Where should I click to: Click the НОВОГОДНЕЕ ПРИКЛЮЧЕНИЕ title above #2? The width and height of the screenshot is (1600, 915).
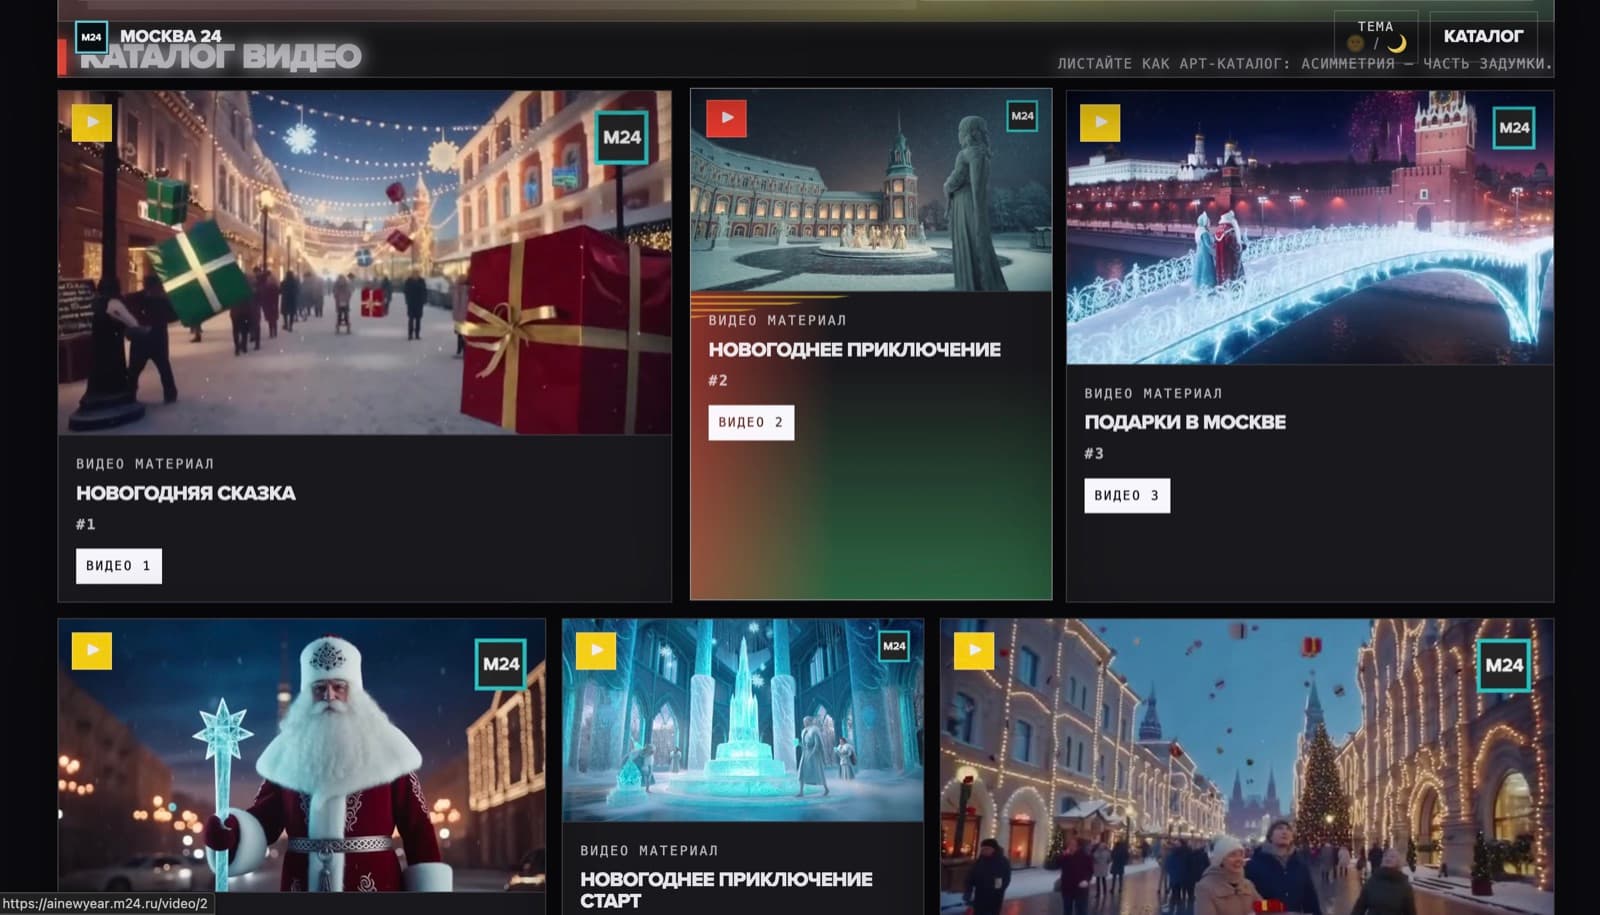855,349
